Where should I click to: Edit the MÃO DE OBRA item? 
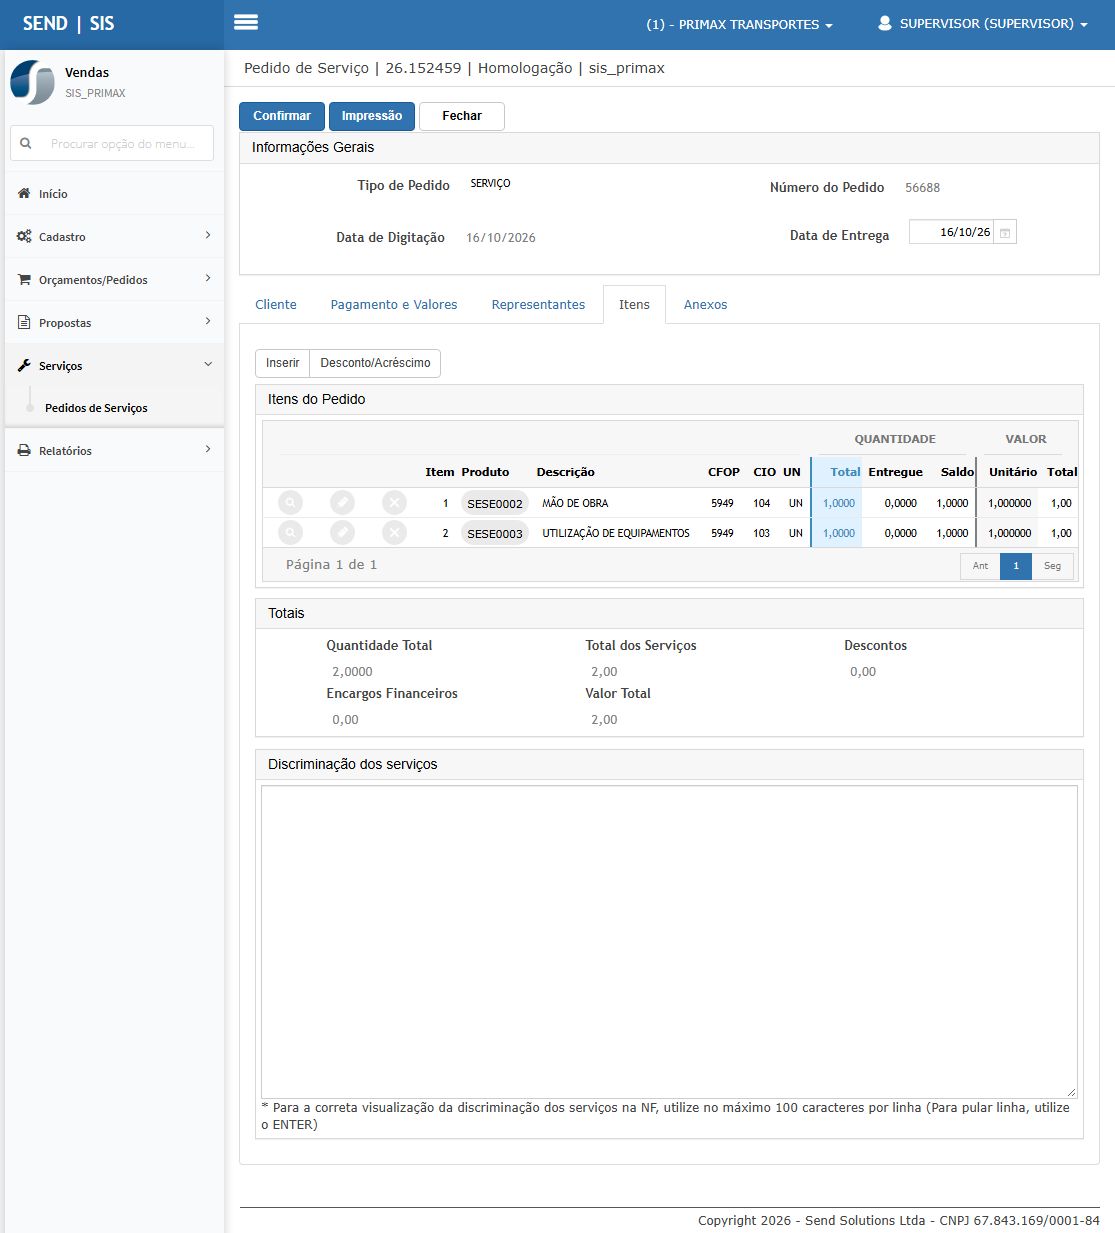coord(342,503)
